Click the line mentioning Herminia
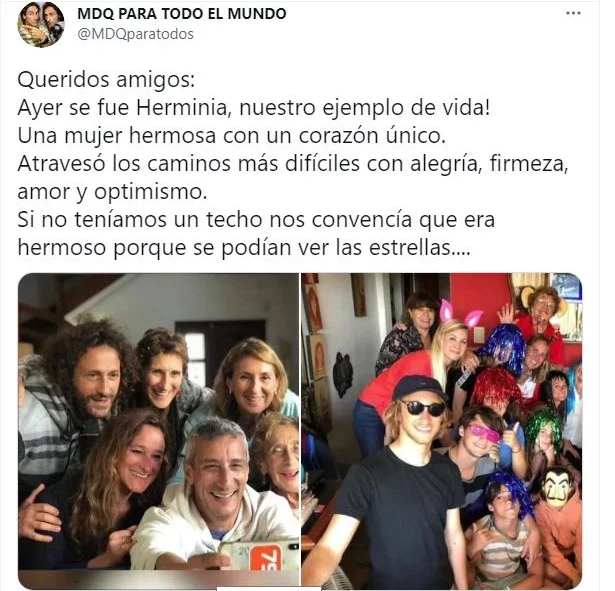This screenshot has height=591, width=615. (254, 108)
